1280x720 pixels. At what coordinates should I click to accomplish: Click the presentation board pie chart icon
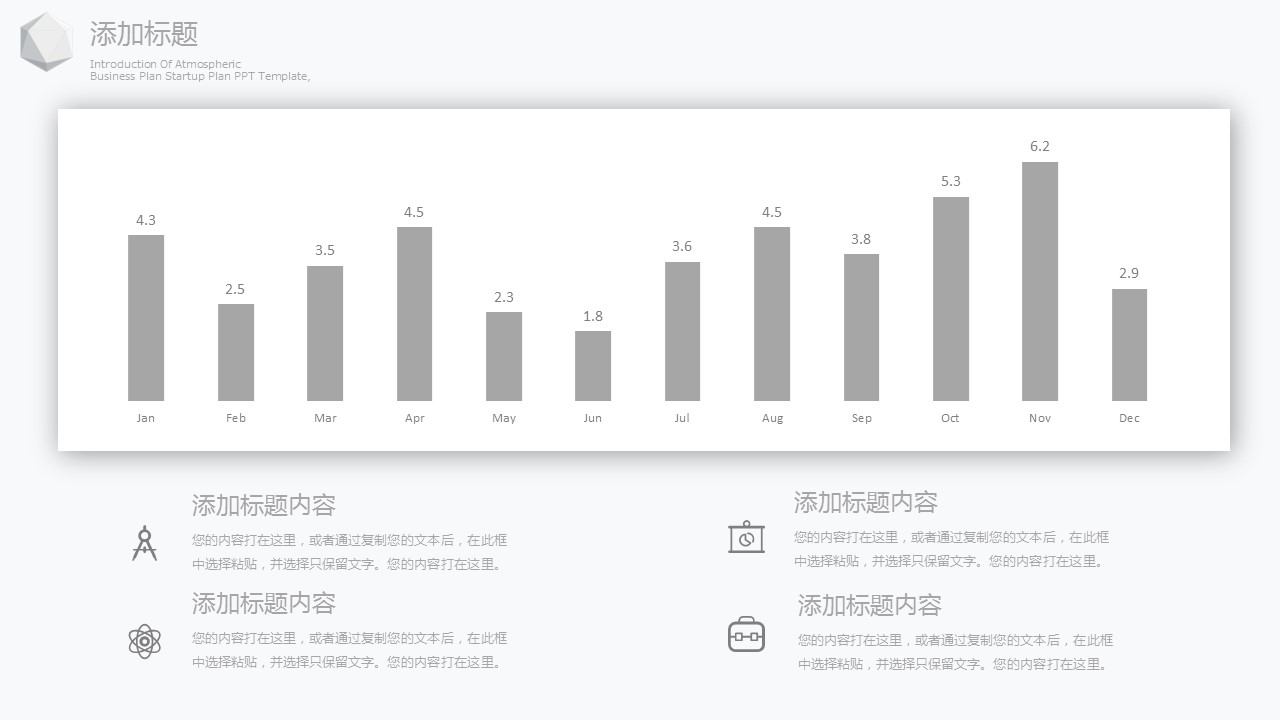pos(746,537)
